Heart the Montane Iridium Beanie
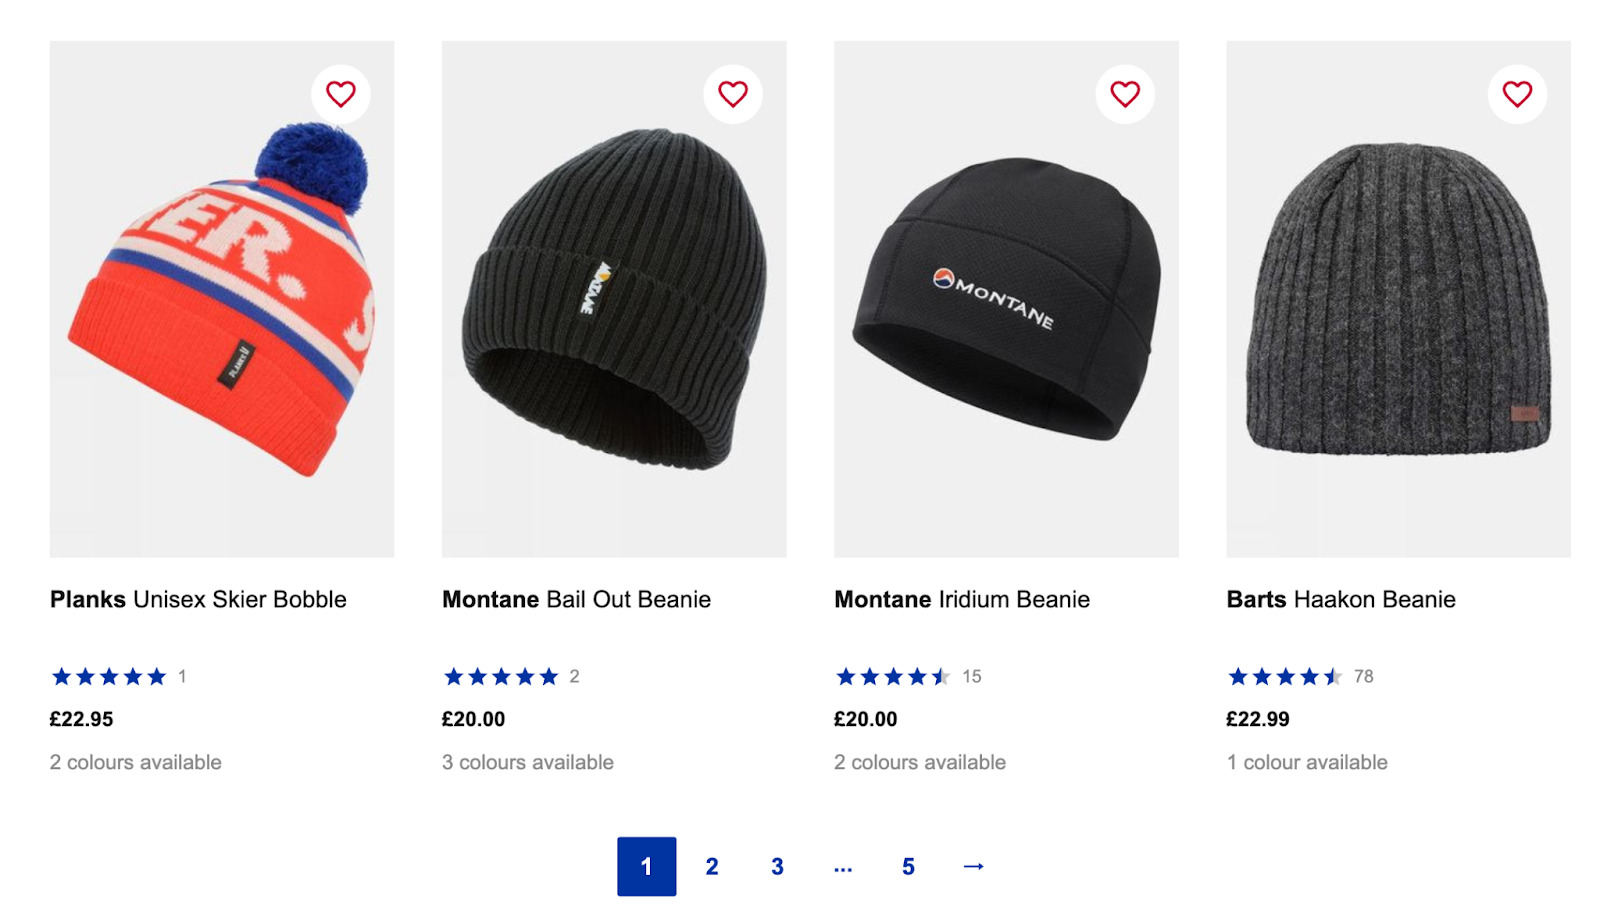This screenshot has width=1600, height=924. click(x=1125, y=94)
